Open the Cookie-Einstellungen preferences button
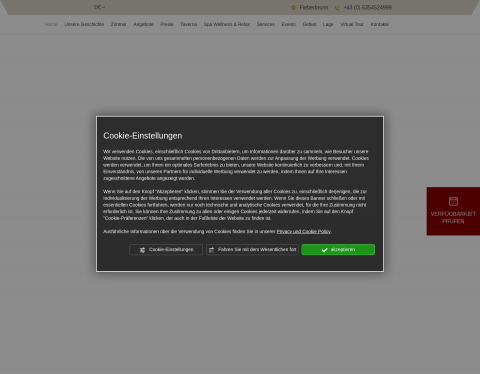Viewport: 480px width, 374px height. pos(166,250)
